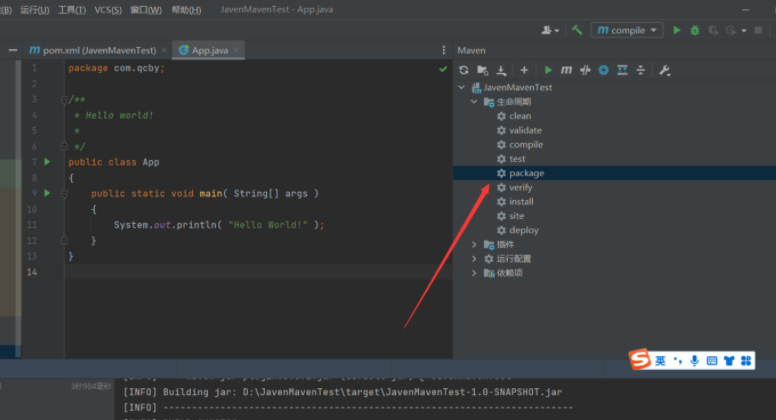Click the profiler run icon in top toolbar
776x420 pixels.
(x=731, y=31)
